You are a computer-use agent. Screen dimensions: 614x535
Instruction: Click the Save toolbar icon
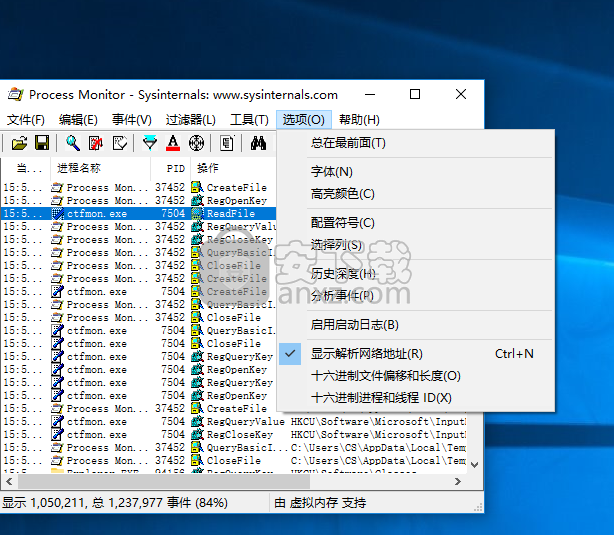coord(42,143)
